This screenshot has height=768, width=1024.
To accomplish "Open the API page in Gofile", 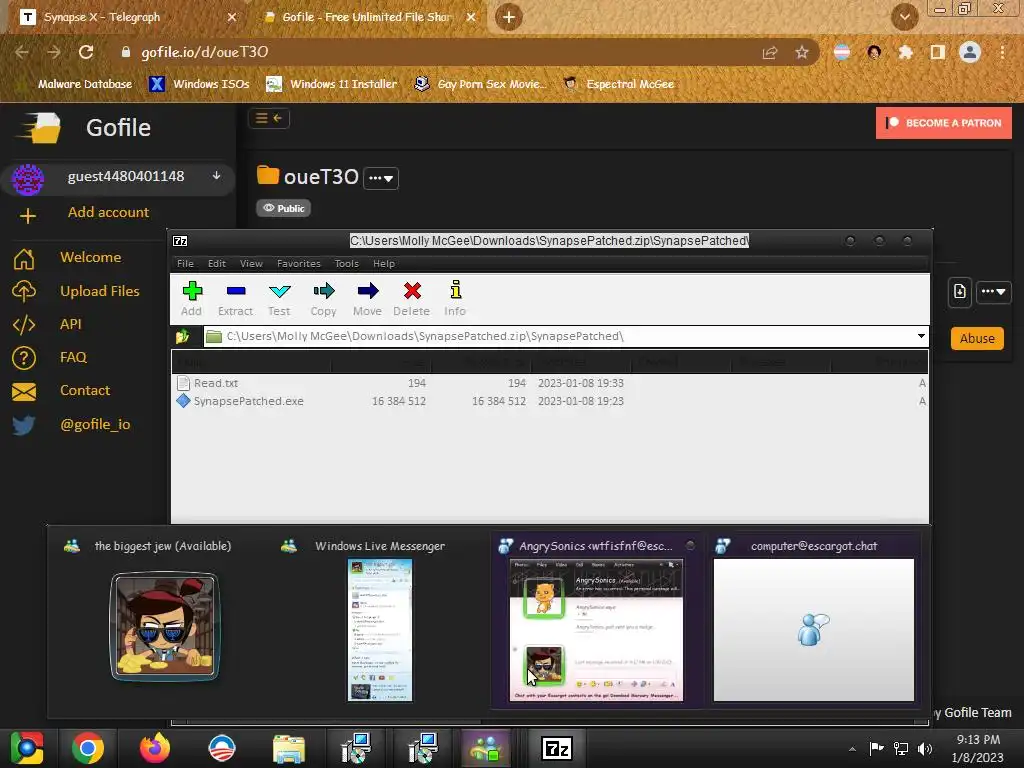I will (71, 324).
